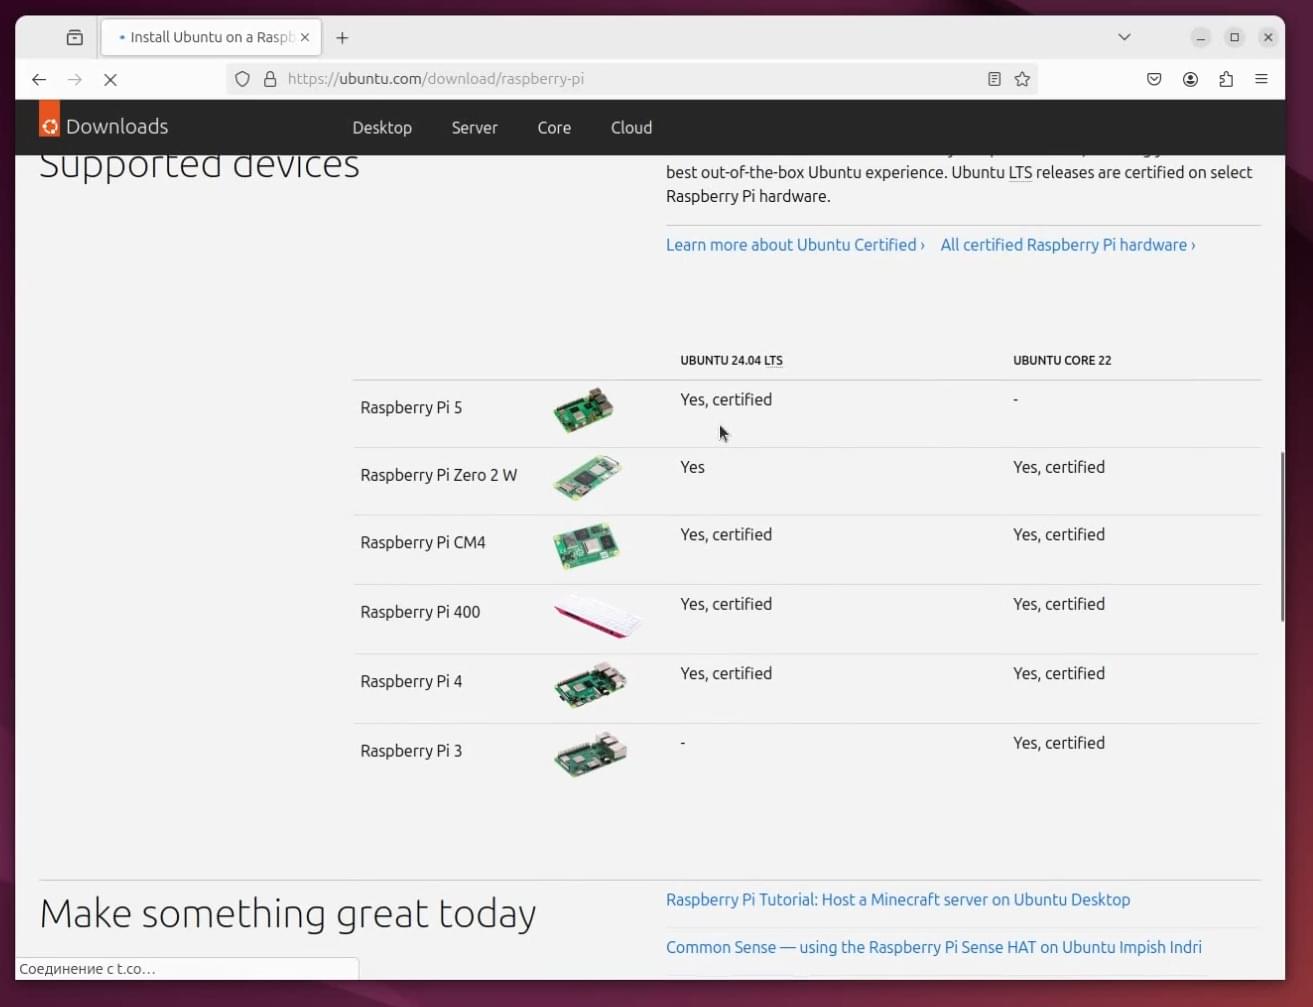Open Server in downloads navigation
1313x1007 pixels.
[x=474, y=128]
